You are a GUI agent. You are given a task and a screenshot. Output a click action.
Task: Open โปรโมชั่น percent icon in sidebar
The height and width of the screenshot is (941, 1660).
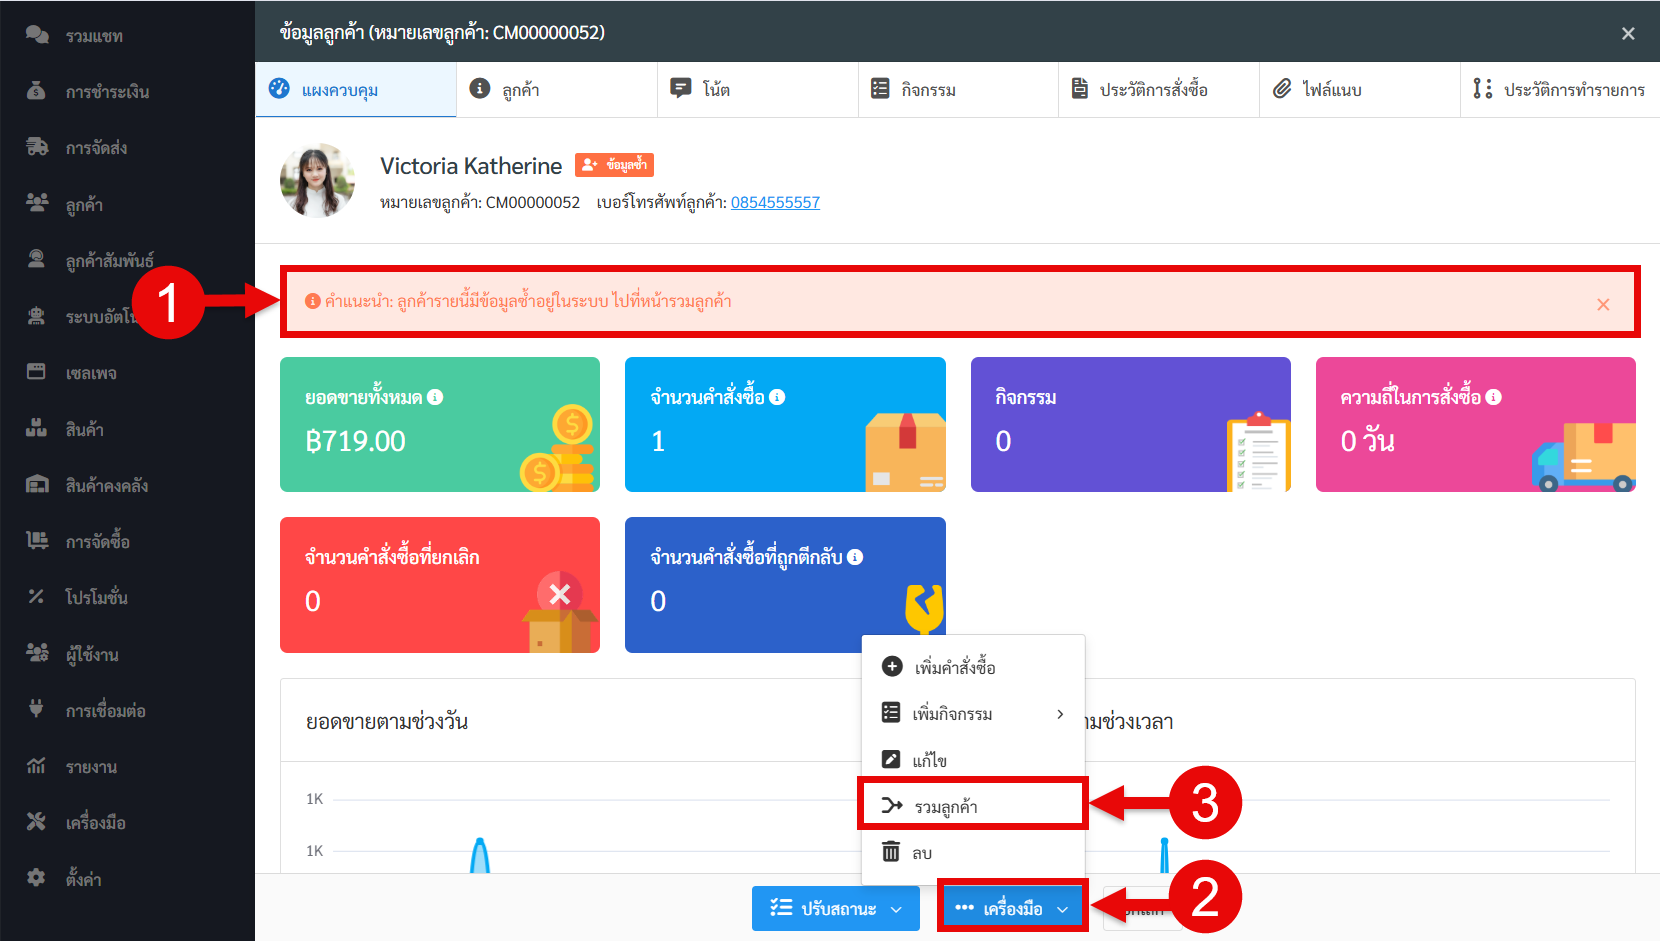(x=36, y=597)
